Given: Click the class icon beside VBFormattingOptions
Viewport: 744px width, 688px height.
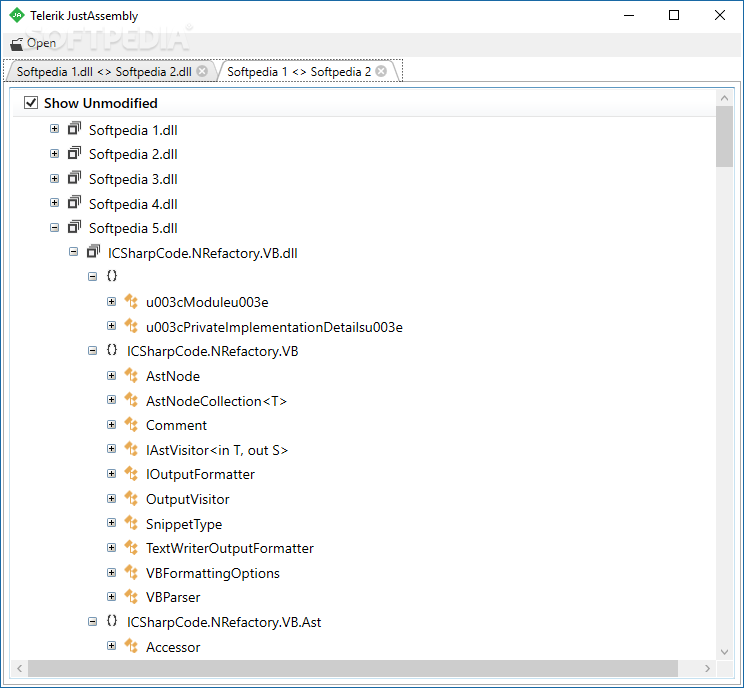Looking at the screenshot, I should coord(131,573).
